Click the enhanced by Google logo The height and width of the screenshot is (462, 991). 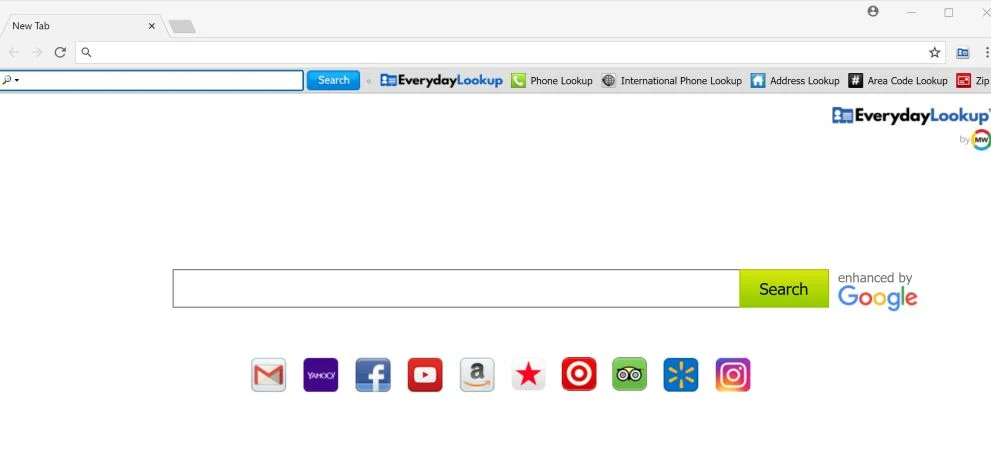click(x=877, y=291)
